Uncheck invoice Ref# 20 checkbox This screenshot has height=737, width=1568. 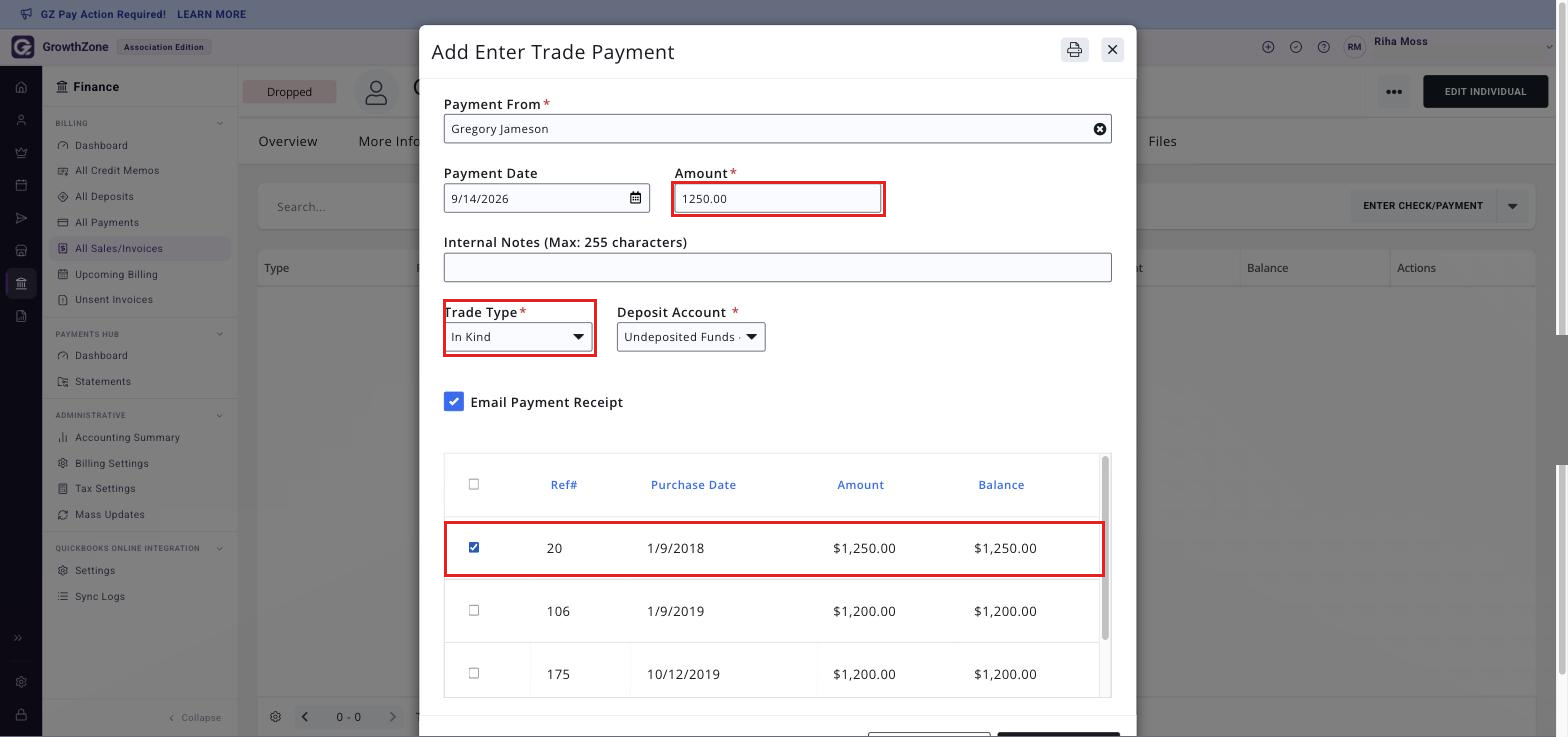474,547
